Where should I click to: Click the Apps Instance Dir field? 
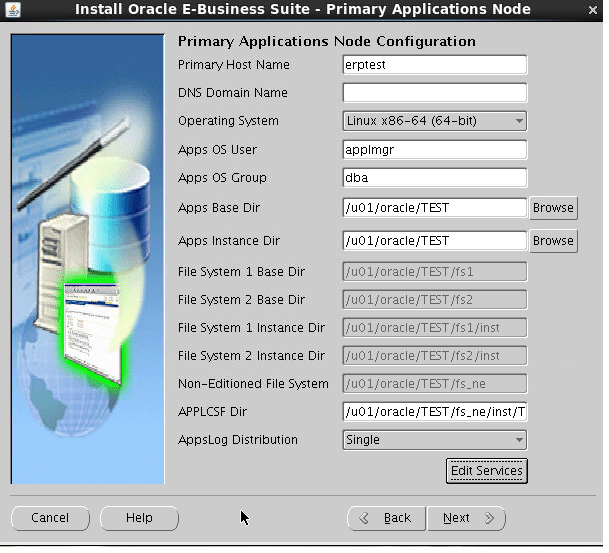(x=435, y=241)
